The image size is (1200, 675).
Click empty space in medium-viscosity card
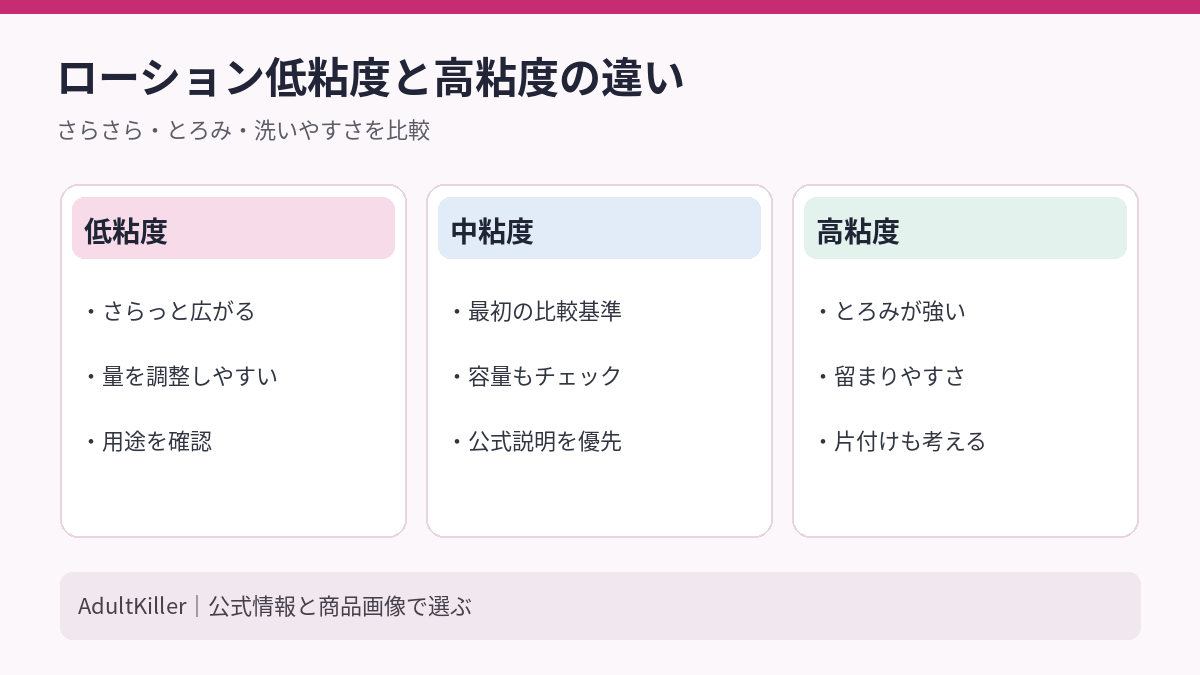(x=599, y=497)
